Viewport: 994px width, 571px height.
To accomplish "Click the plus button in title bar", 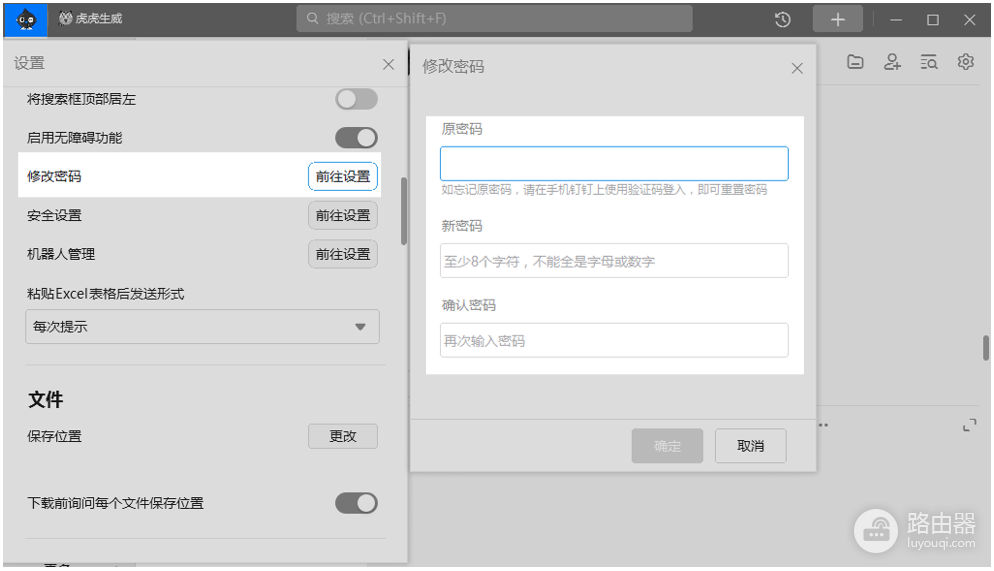I will coord(837,20).
